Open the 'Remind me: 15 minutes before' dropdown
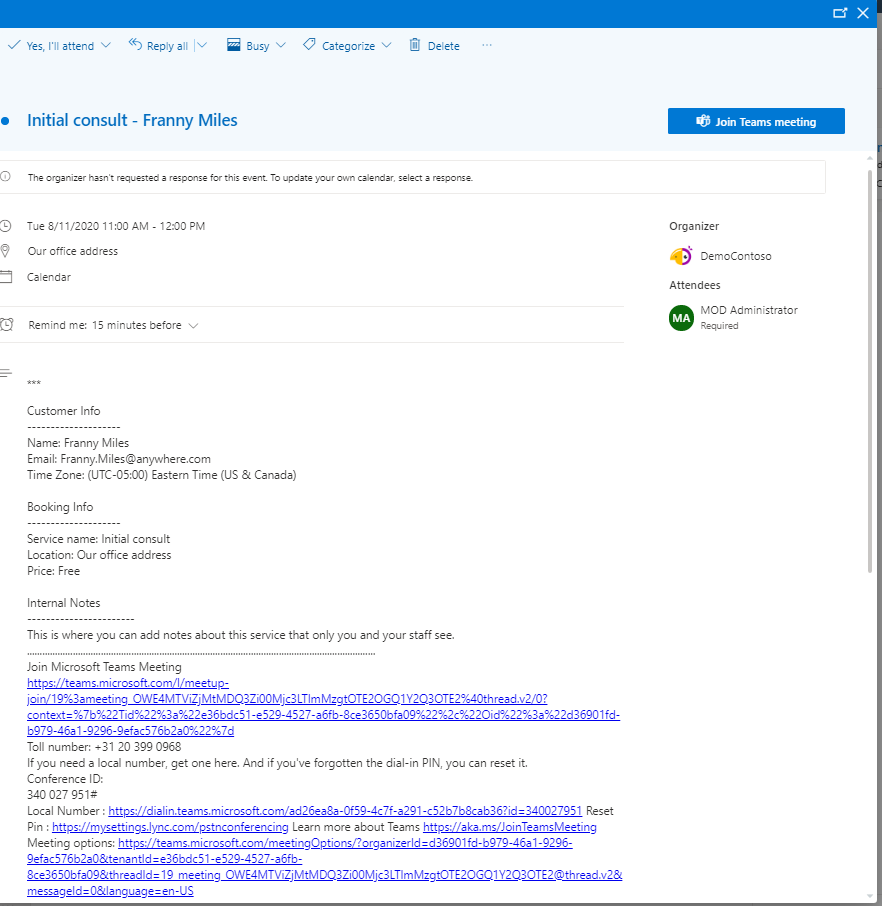The height and width of the screenshot is (906, 882). point(113,325)
